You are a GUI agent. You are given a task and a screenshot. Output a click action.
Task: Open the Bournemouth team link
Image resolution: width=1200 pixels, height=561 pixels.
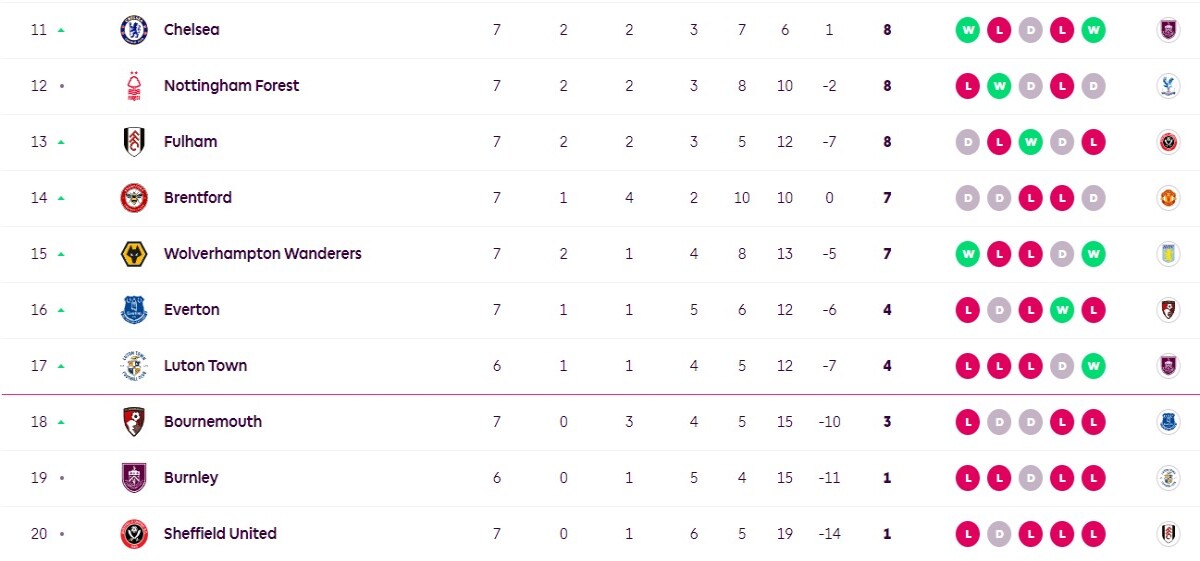[x=213, y=422]
